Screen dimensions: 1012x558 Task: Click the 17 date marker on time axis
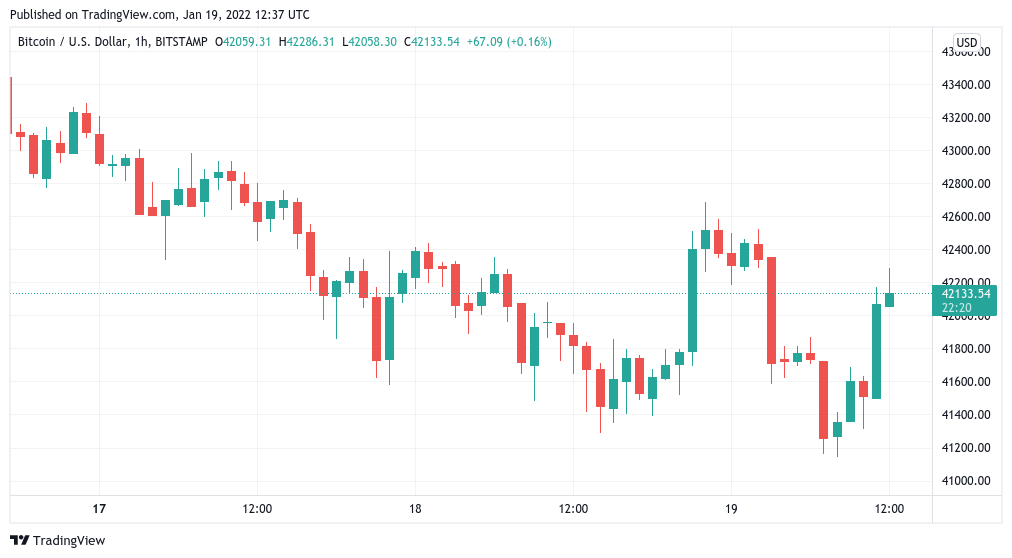(99, 509)
